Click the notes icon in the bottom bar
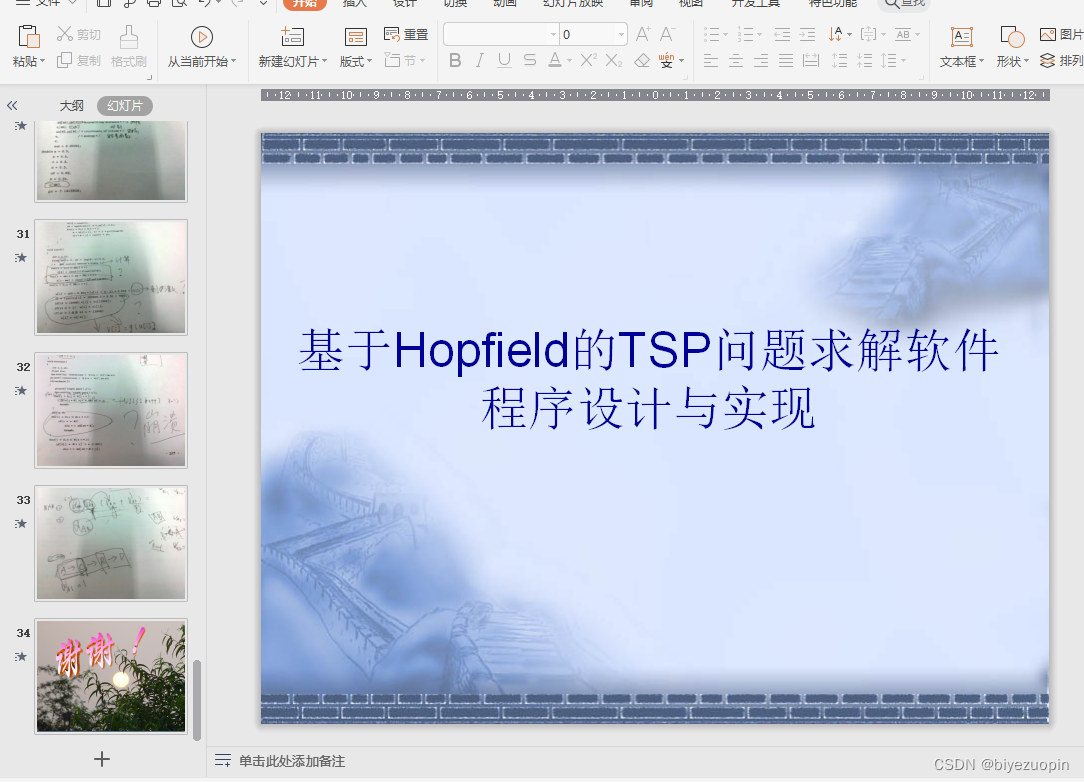 pos(223,761)
